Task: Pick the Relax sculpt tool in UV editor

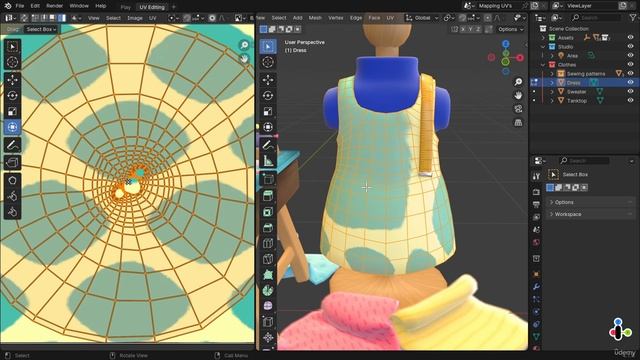Action: tap(12, 196)
